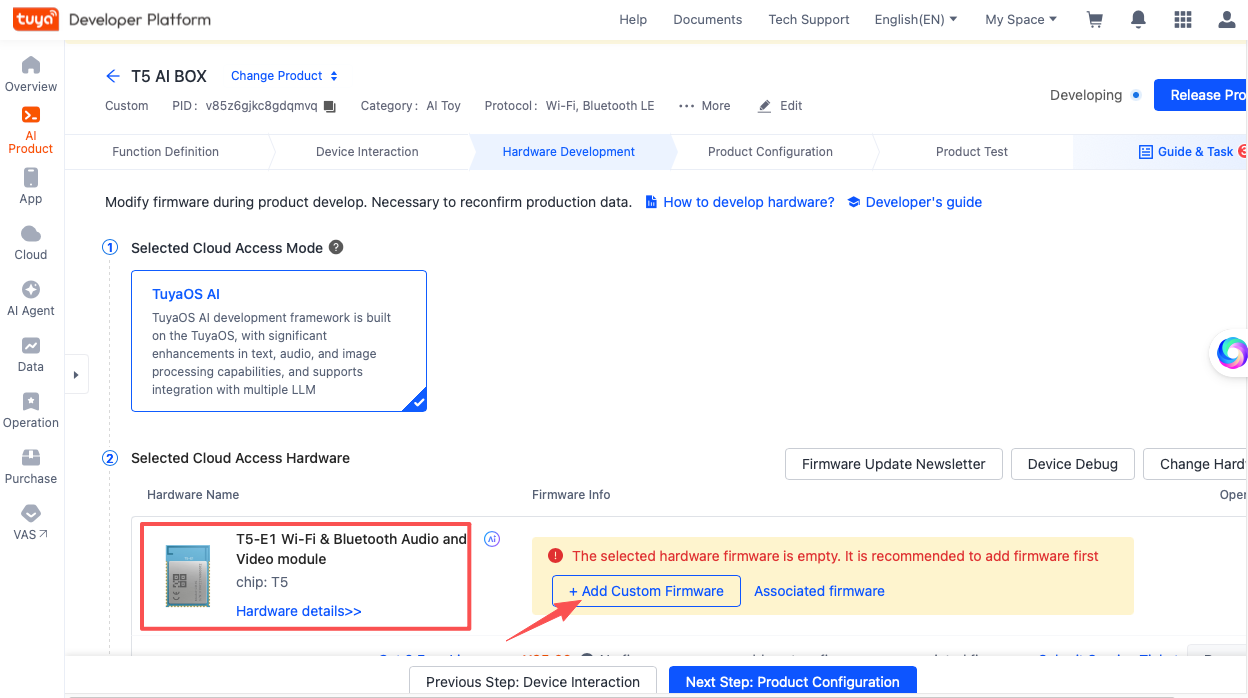Expand the English(EN) language dropdown
Image resolution: width=1248 pixels, height=698 pixels.
click(x=915, y=20)
